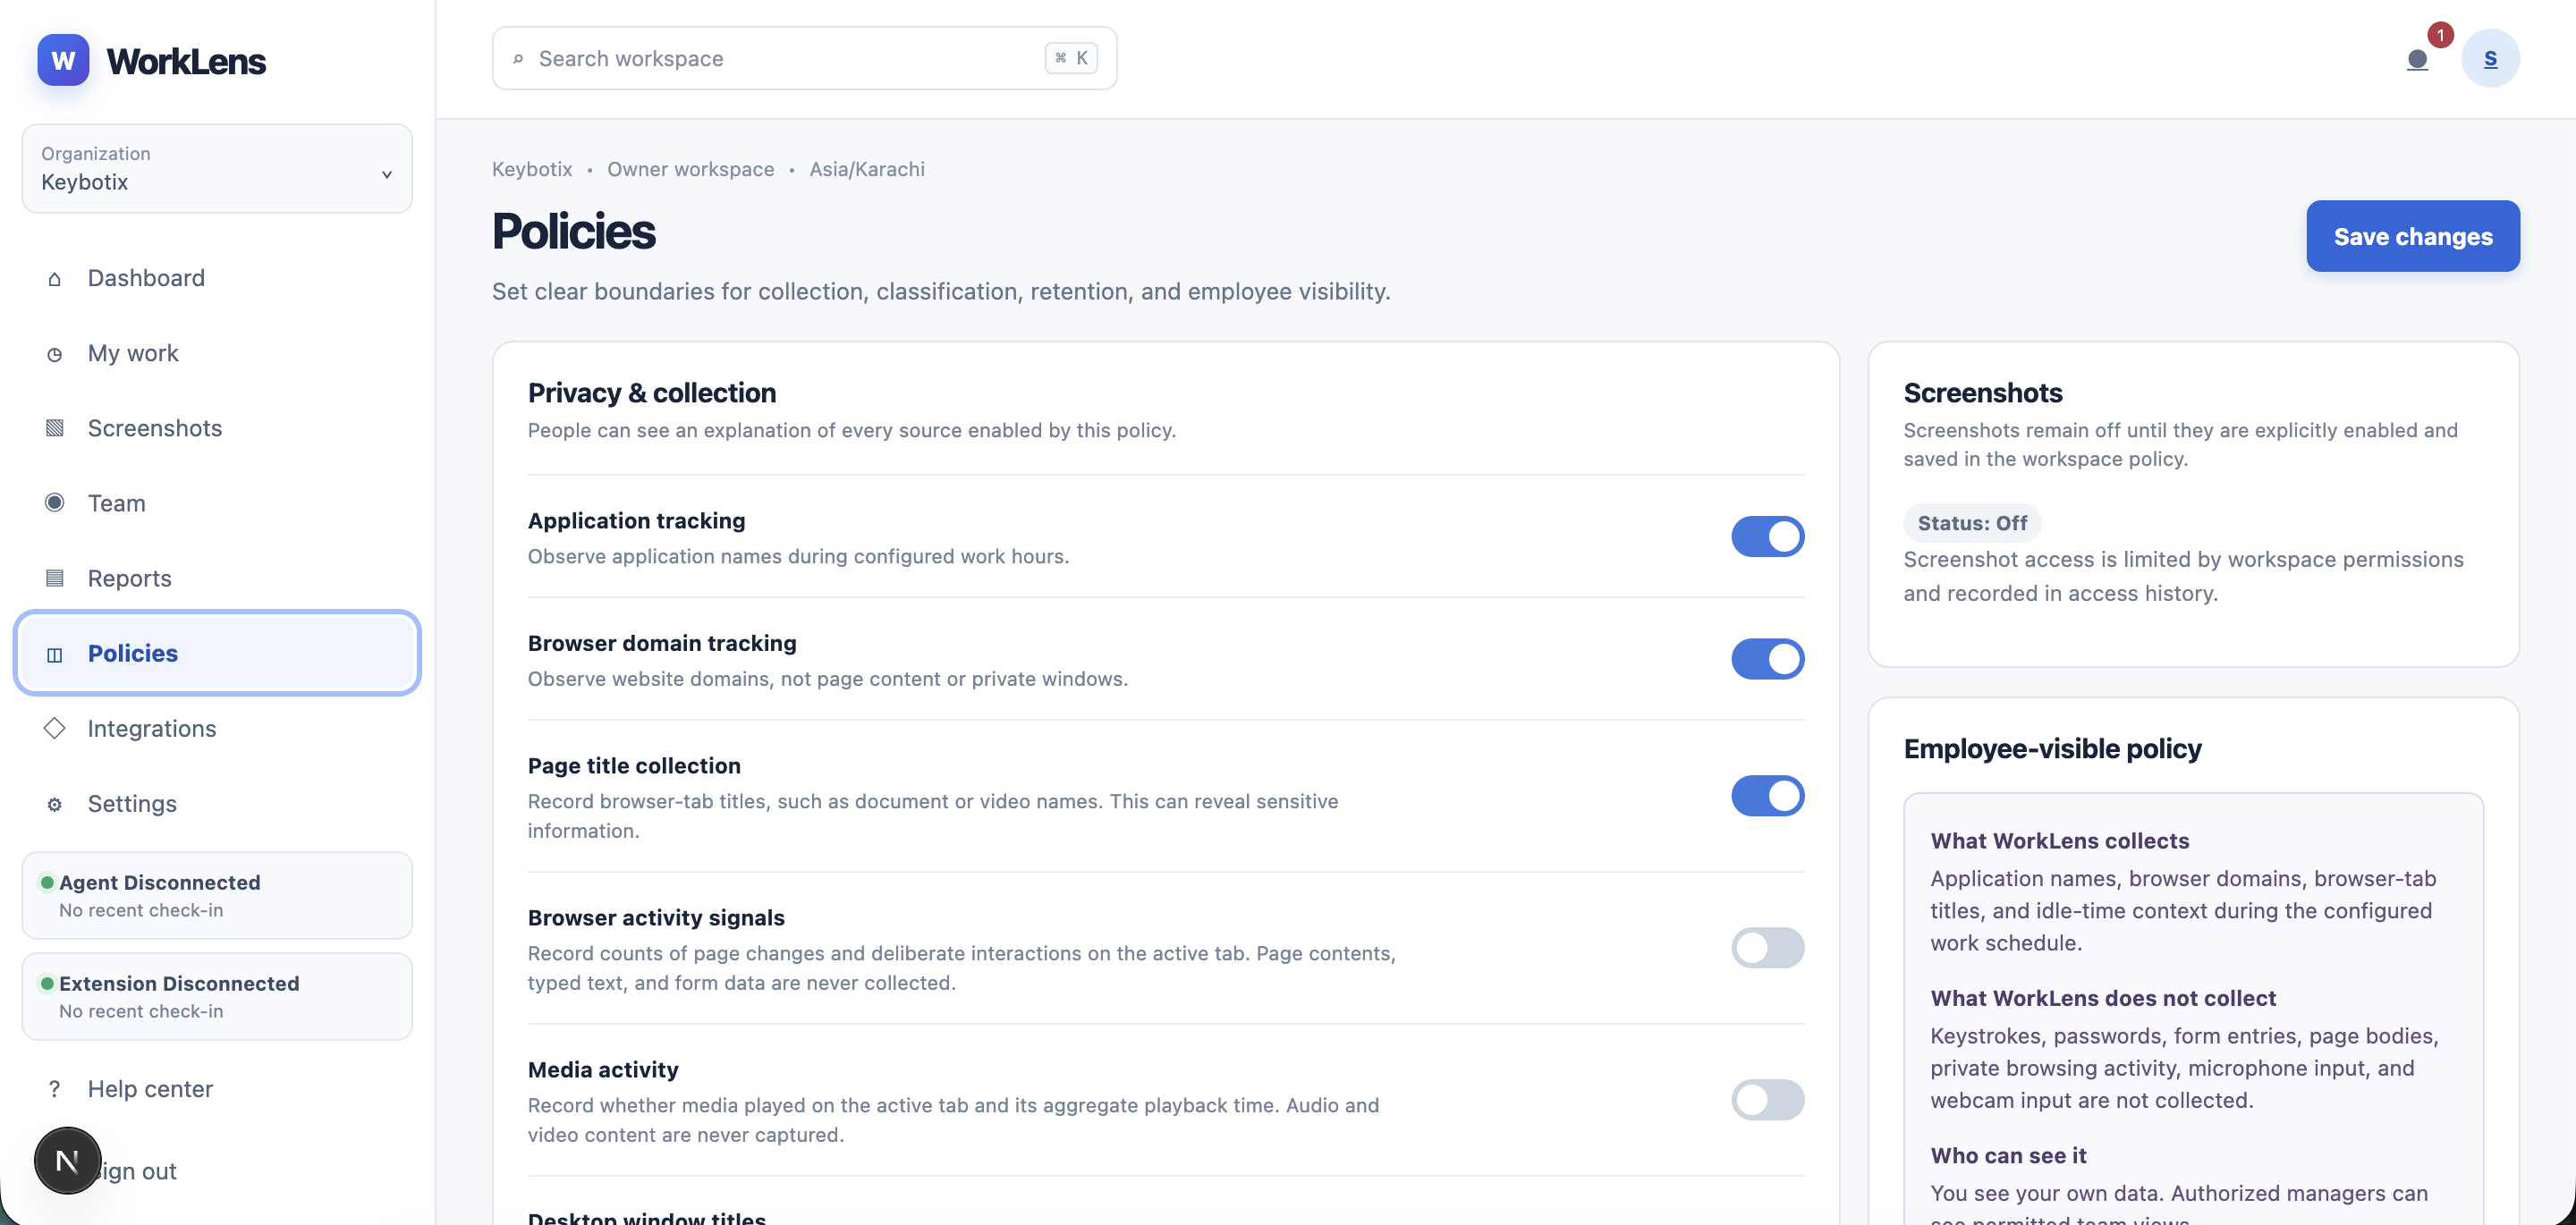Click the Browser activity signals label
This screenshot has height=1225, width=2576.
[x=656, y=918]
